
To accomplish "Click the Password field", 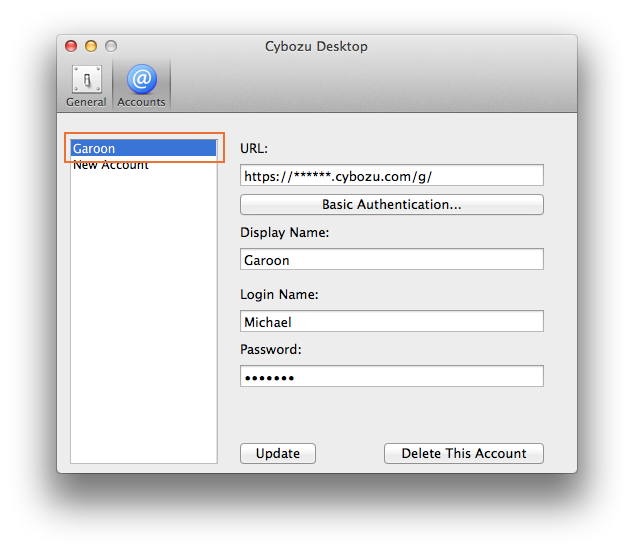I will point(391,376).
